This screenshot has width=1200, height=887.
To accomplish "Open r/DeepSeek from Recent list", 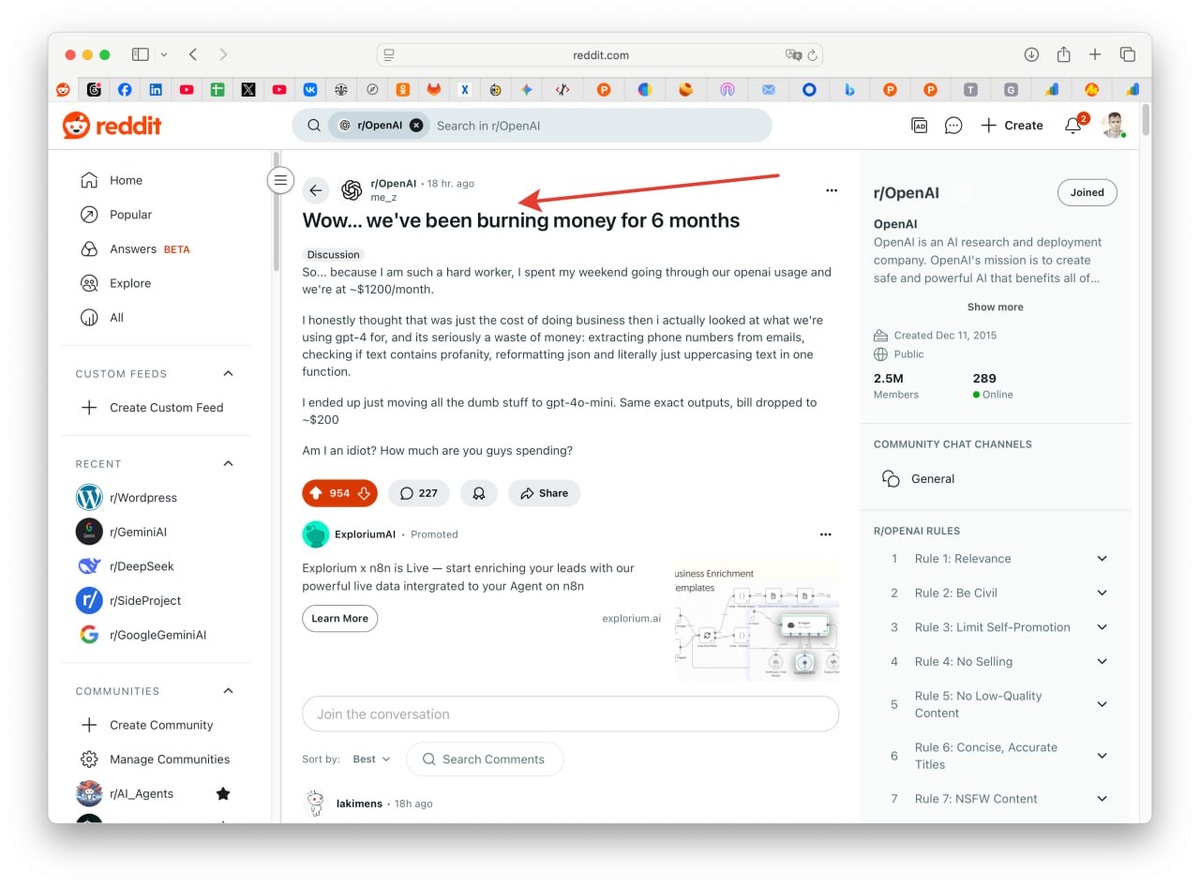I will click(x=142, y=566).
